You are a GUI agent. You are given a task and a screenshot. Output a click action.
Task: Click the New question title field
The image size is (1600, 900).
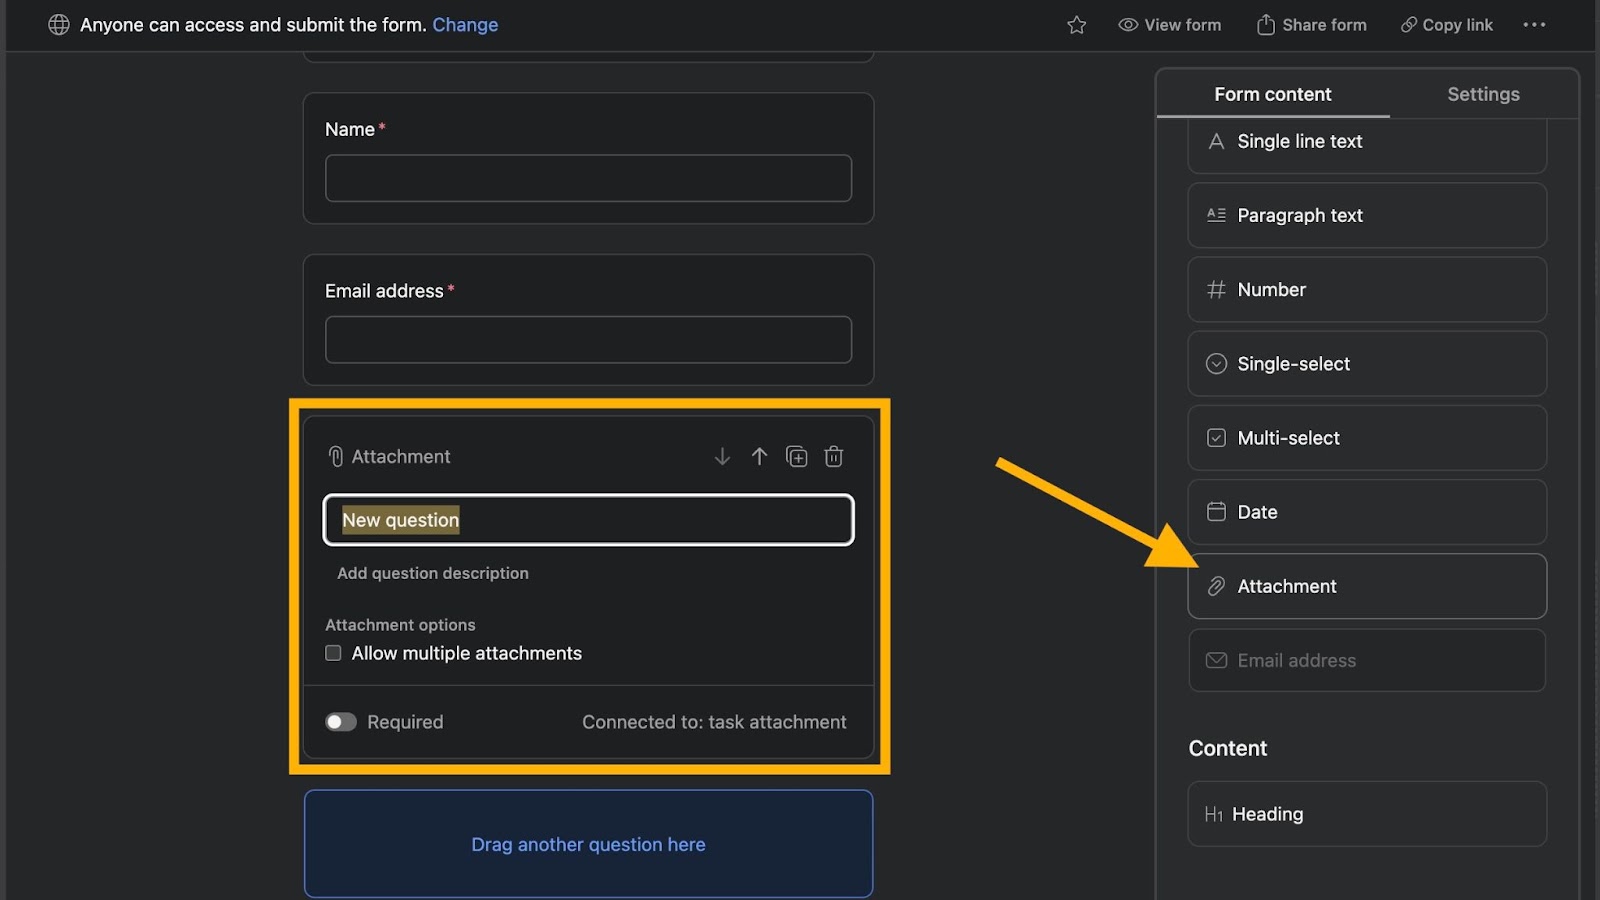pos(588,520)
